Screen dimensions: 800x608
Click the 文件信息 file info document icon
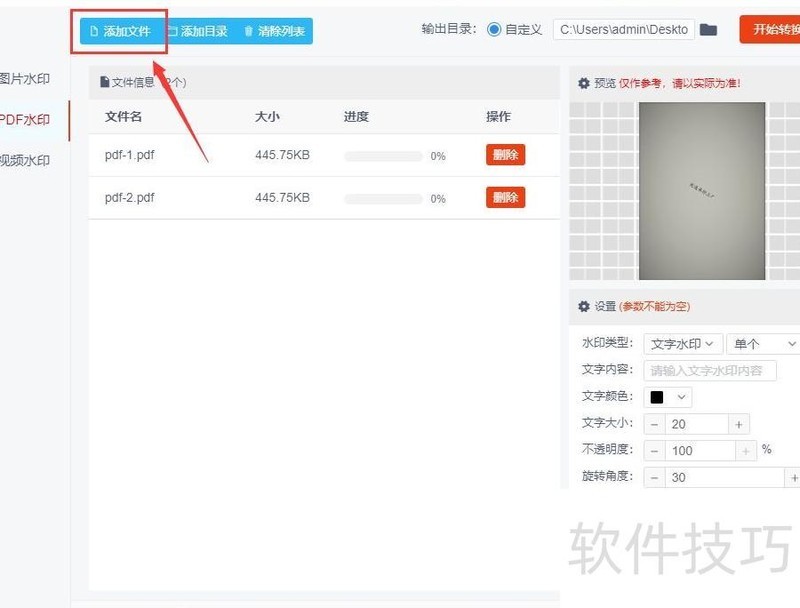coord(103,82)
